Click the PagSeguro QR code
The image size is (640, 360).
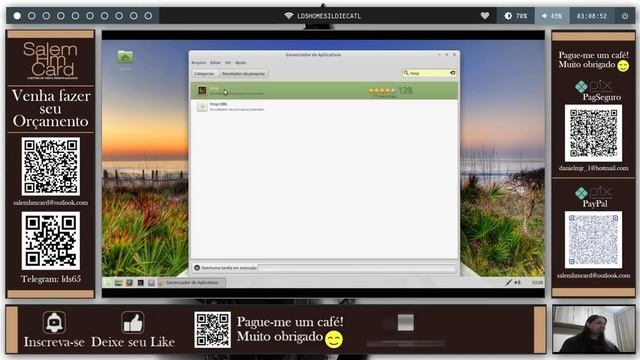tap(593, 133)
